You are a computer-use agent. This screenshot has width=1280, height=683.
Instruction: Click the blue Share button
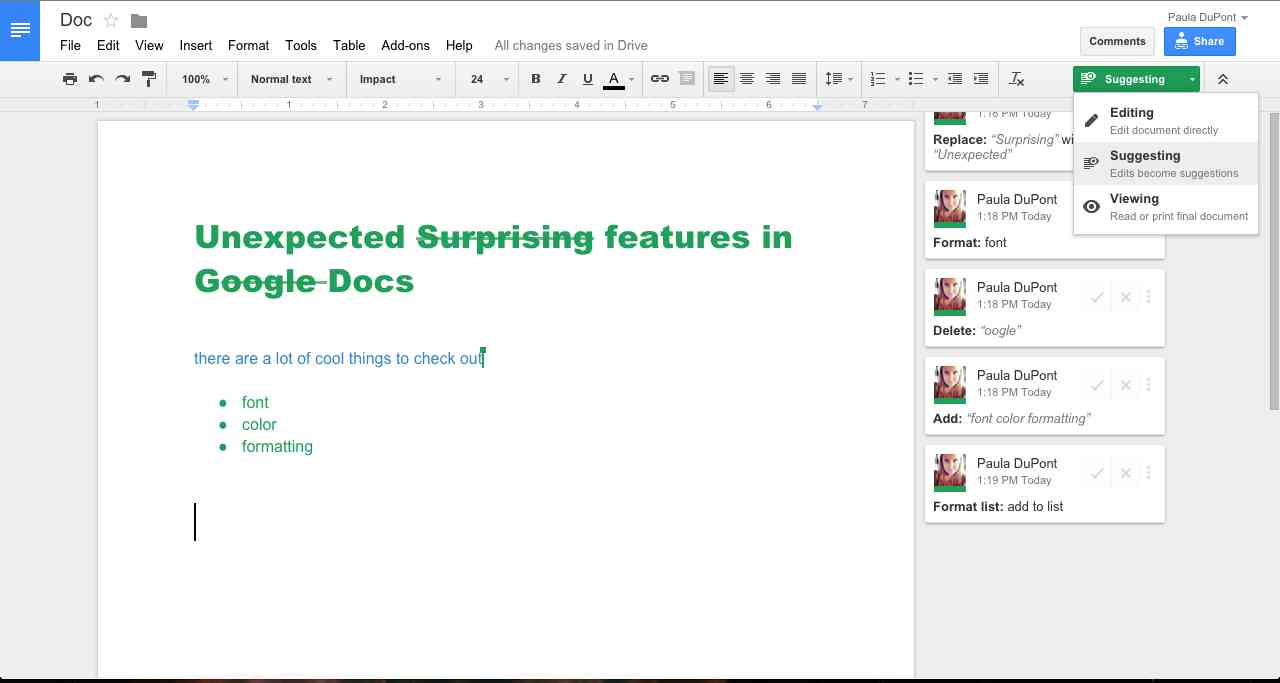1199,41
